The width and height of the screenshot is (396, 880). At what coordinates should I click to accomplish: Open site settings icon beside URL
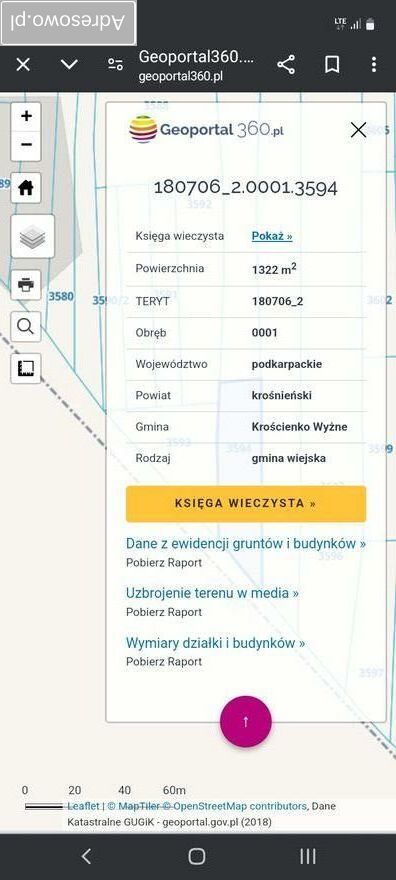[x=116, y=65]
